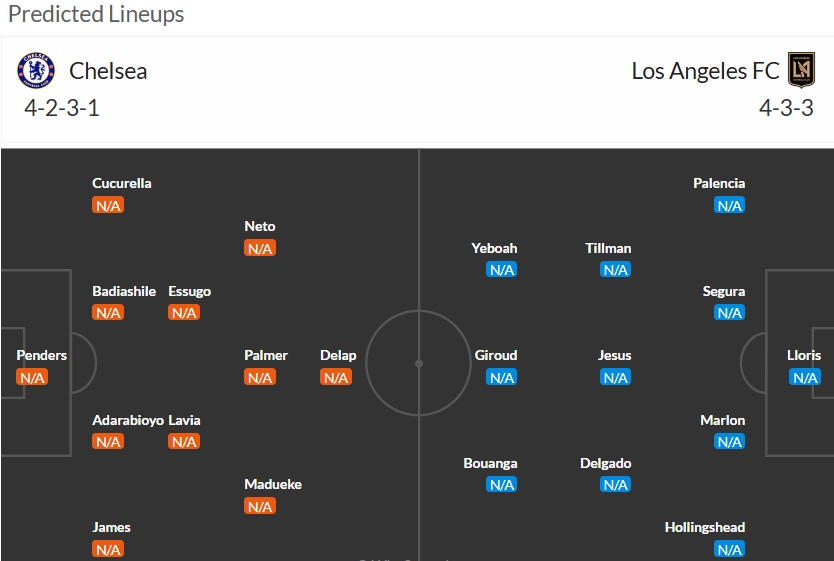Click Palmer's orange N/A rating badge
This screenshot has height=561, width=834.
[x=260, y=378]
